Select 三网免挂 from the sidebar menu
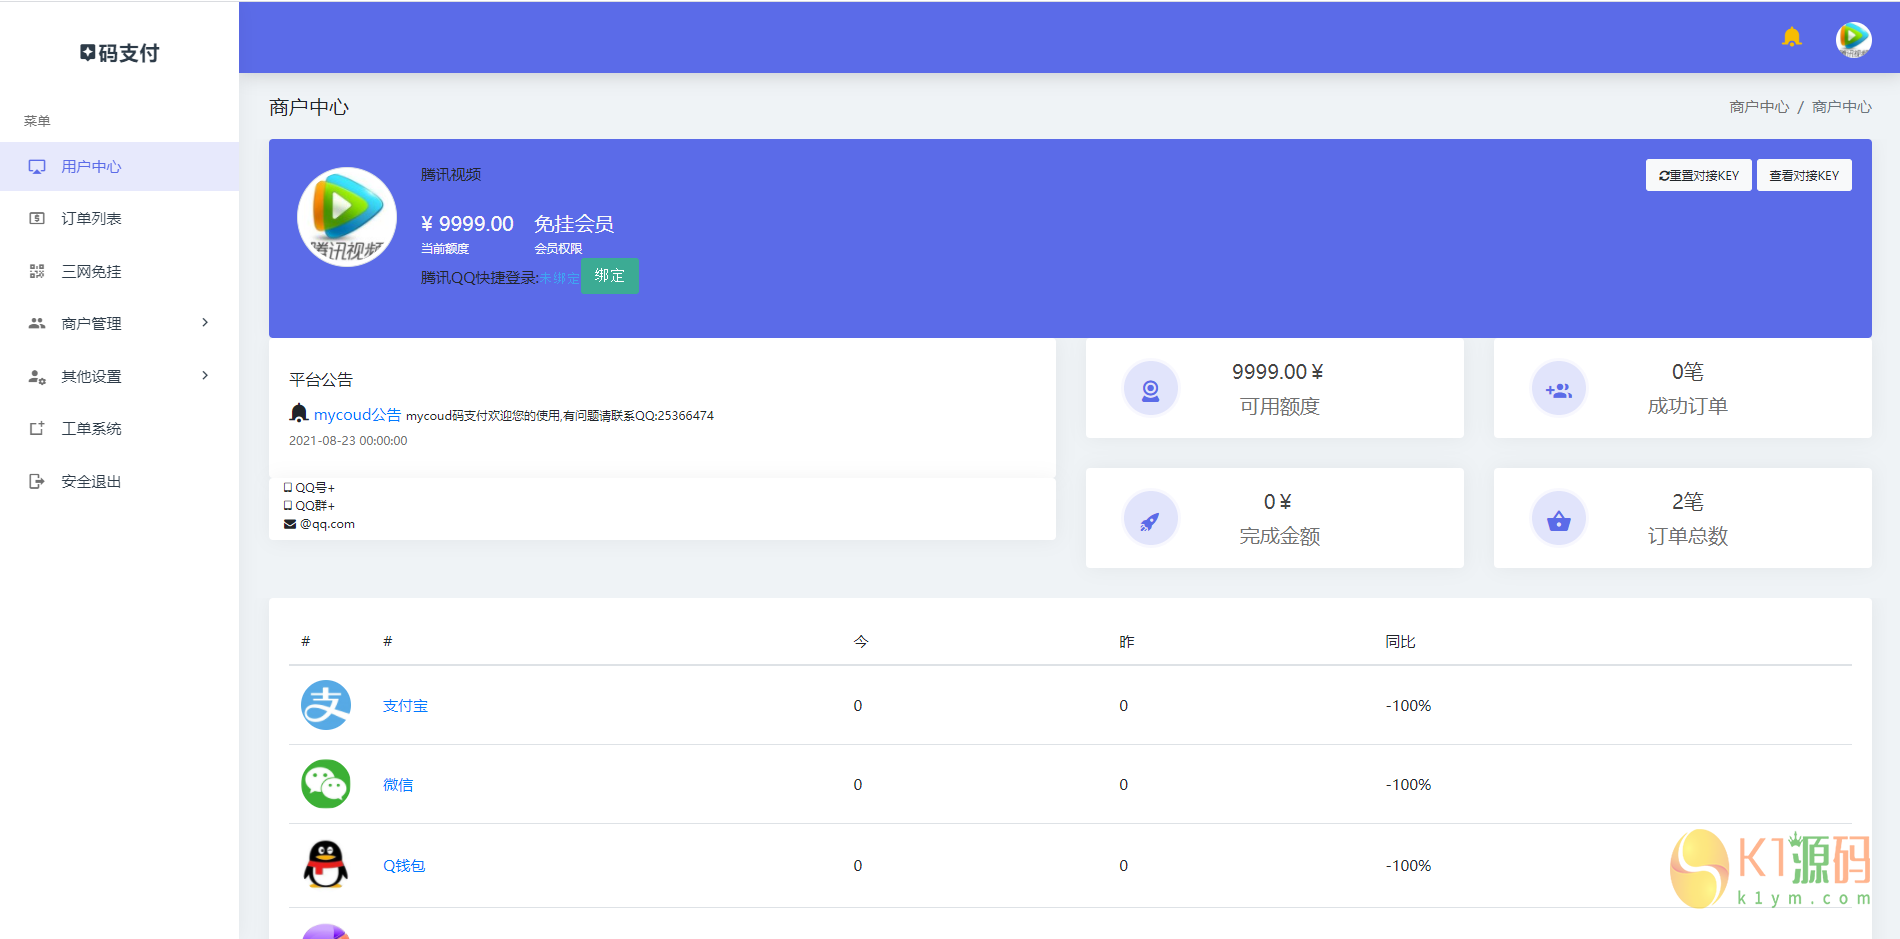The width and height of the screenshot is (1900, 939). pos(91,271)
